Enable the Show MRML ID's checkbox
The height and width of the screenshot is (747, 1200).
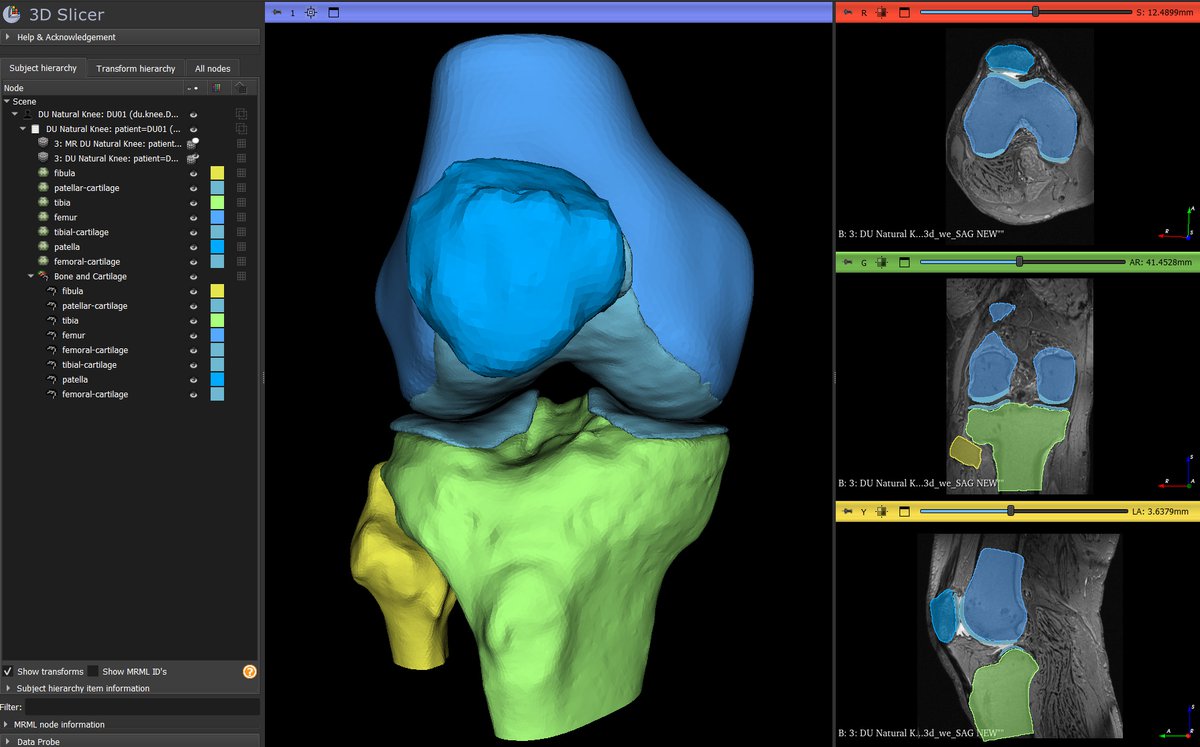[x=93, y=671]
